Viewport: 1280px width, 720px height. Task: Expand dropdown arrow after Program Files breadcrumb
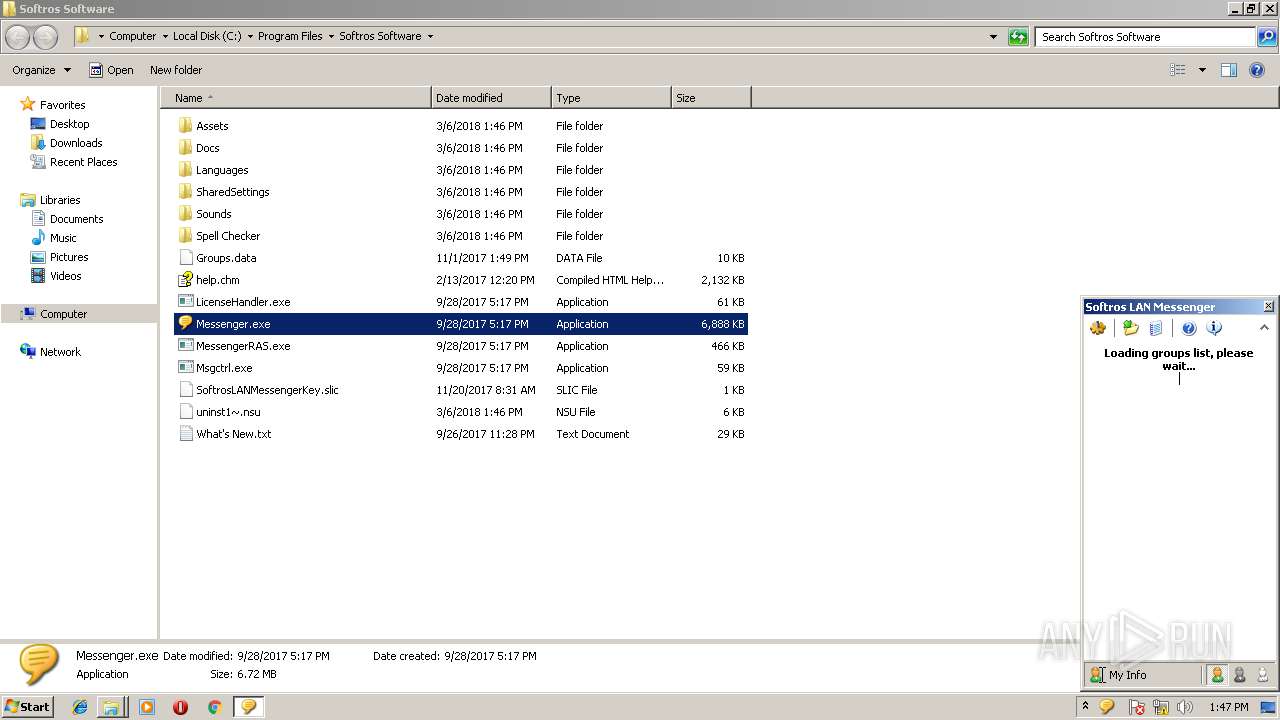(331, 36)
